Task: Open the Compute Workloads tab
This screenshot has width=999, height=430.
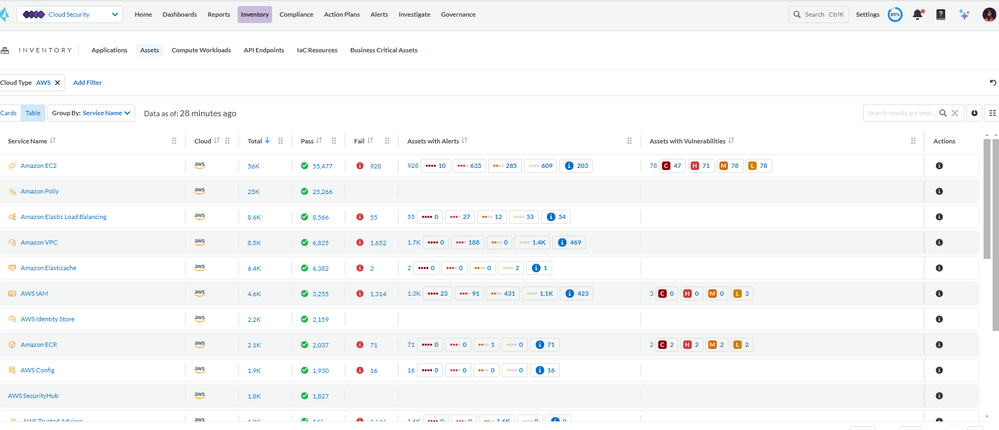Action: coord(201,50)
